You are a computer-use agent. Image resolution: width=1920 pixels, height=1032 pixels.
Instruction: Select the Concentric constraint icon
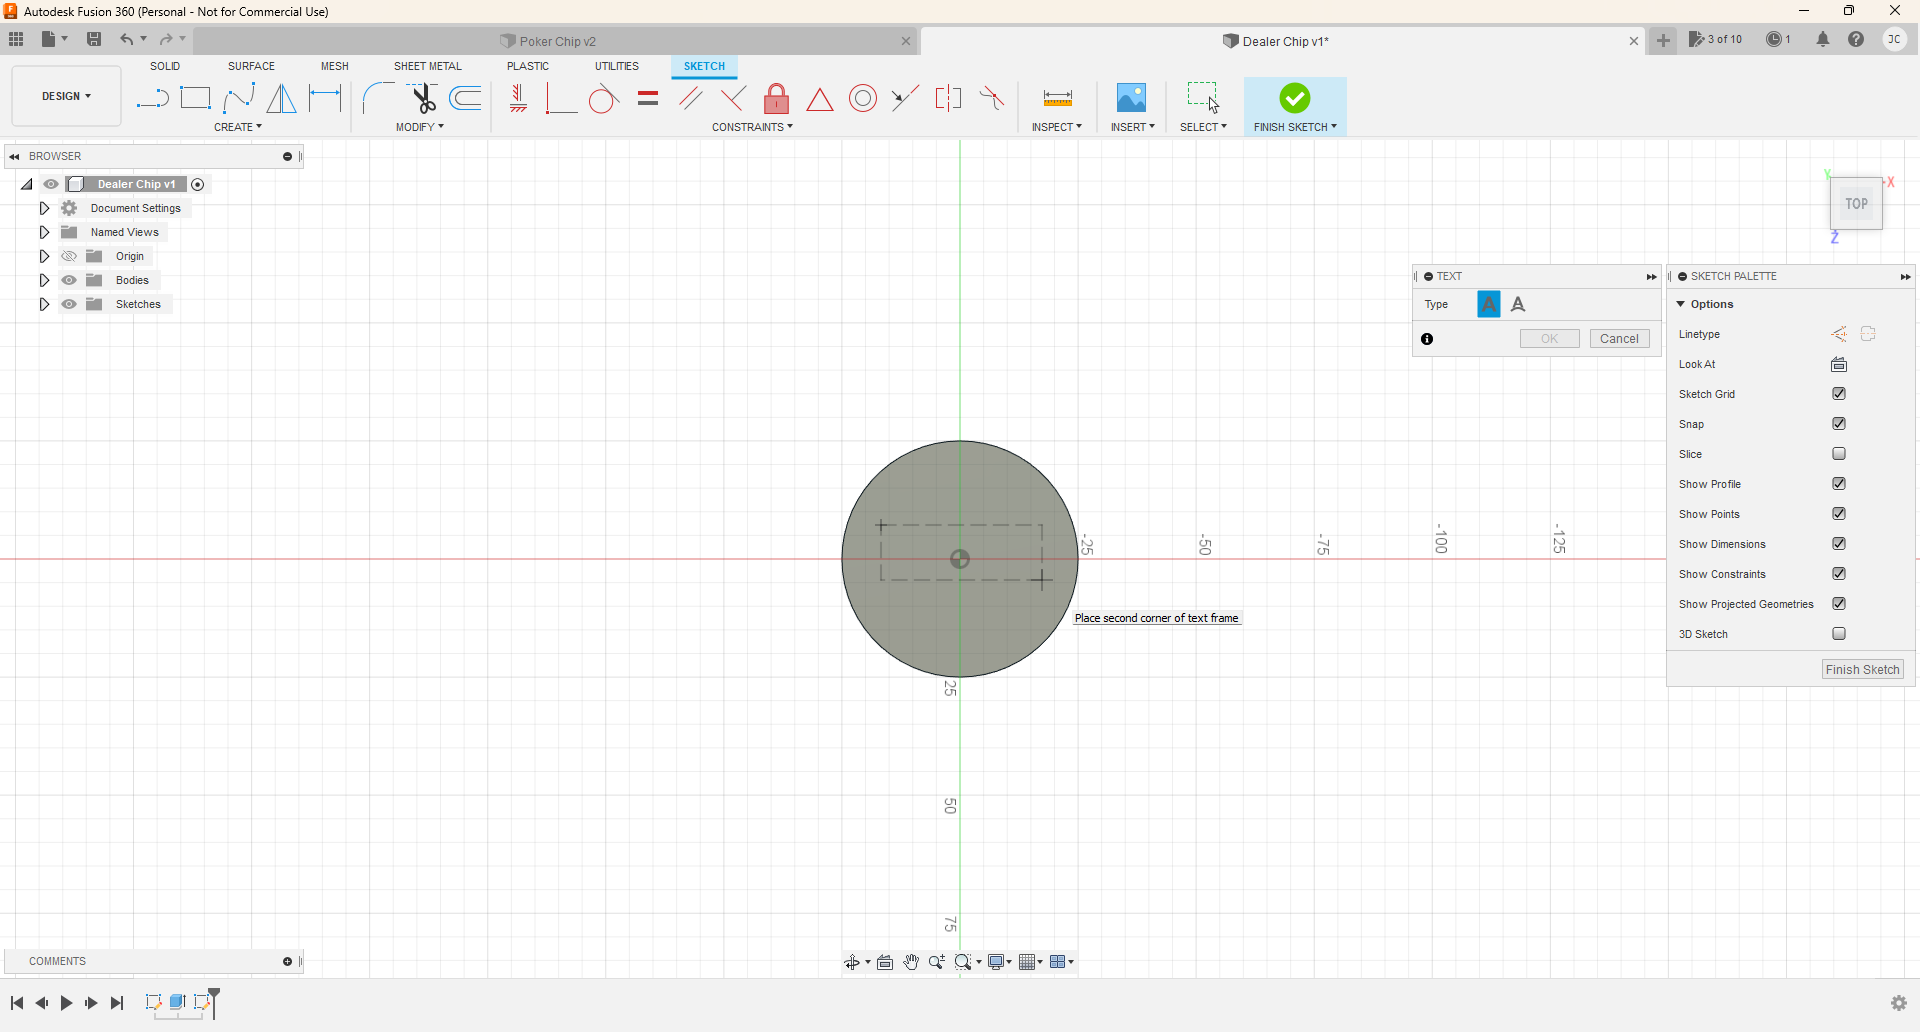tap(862, 98)
